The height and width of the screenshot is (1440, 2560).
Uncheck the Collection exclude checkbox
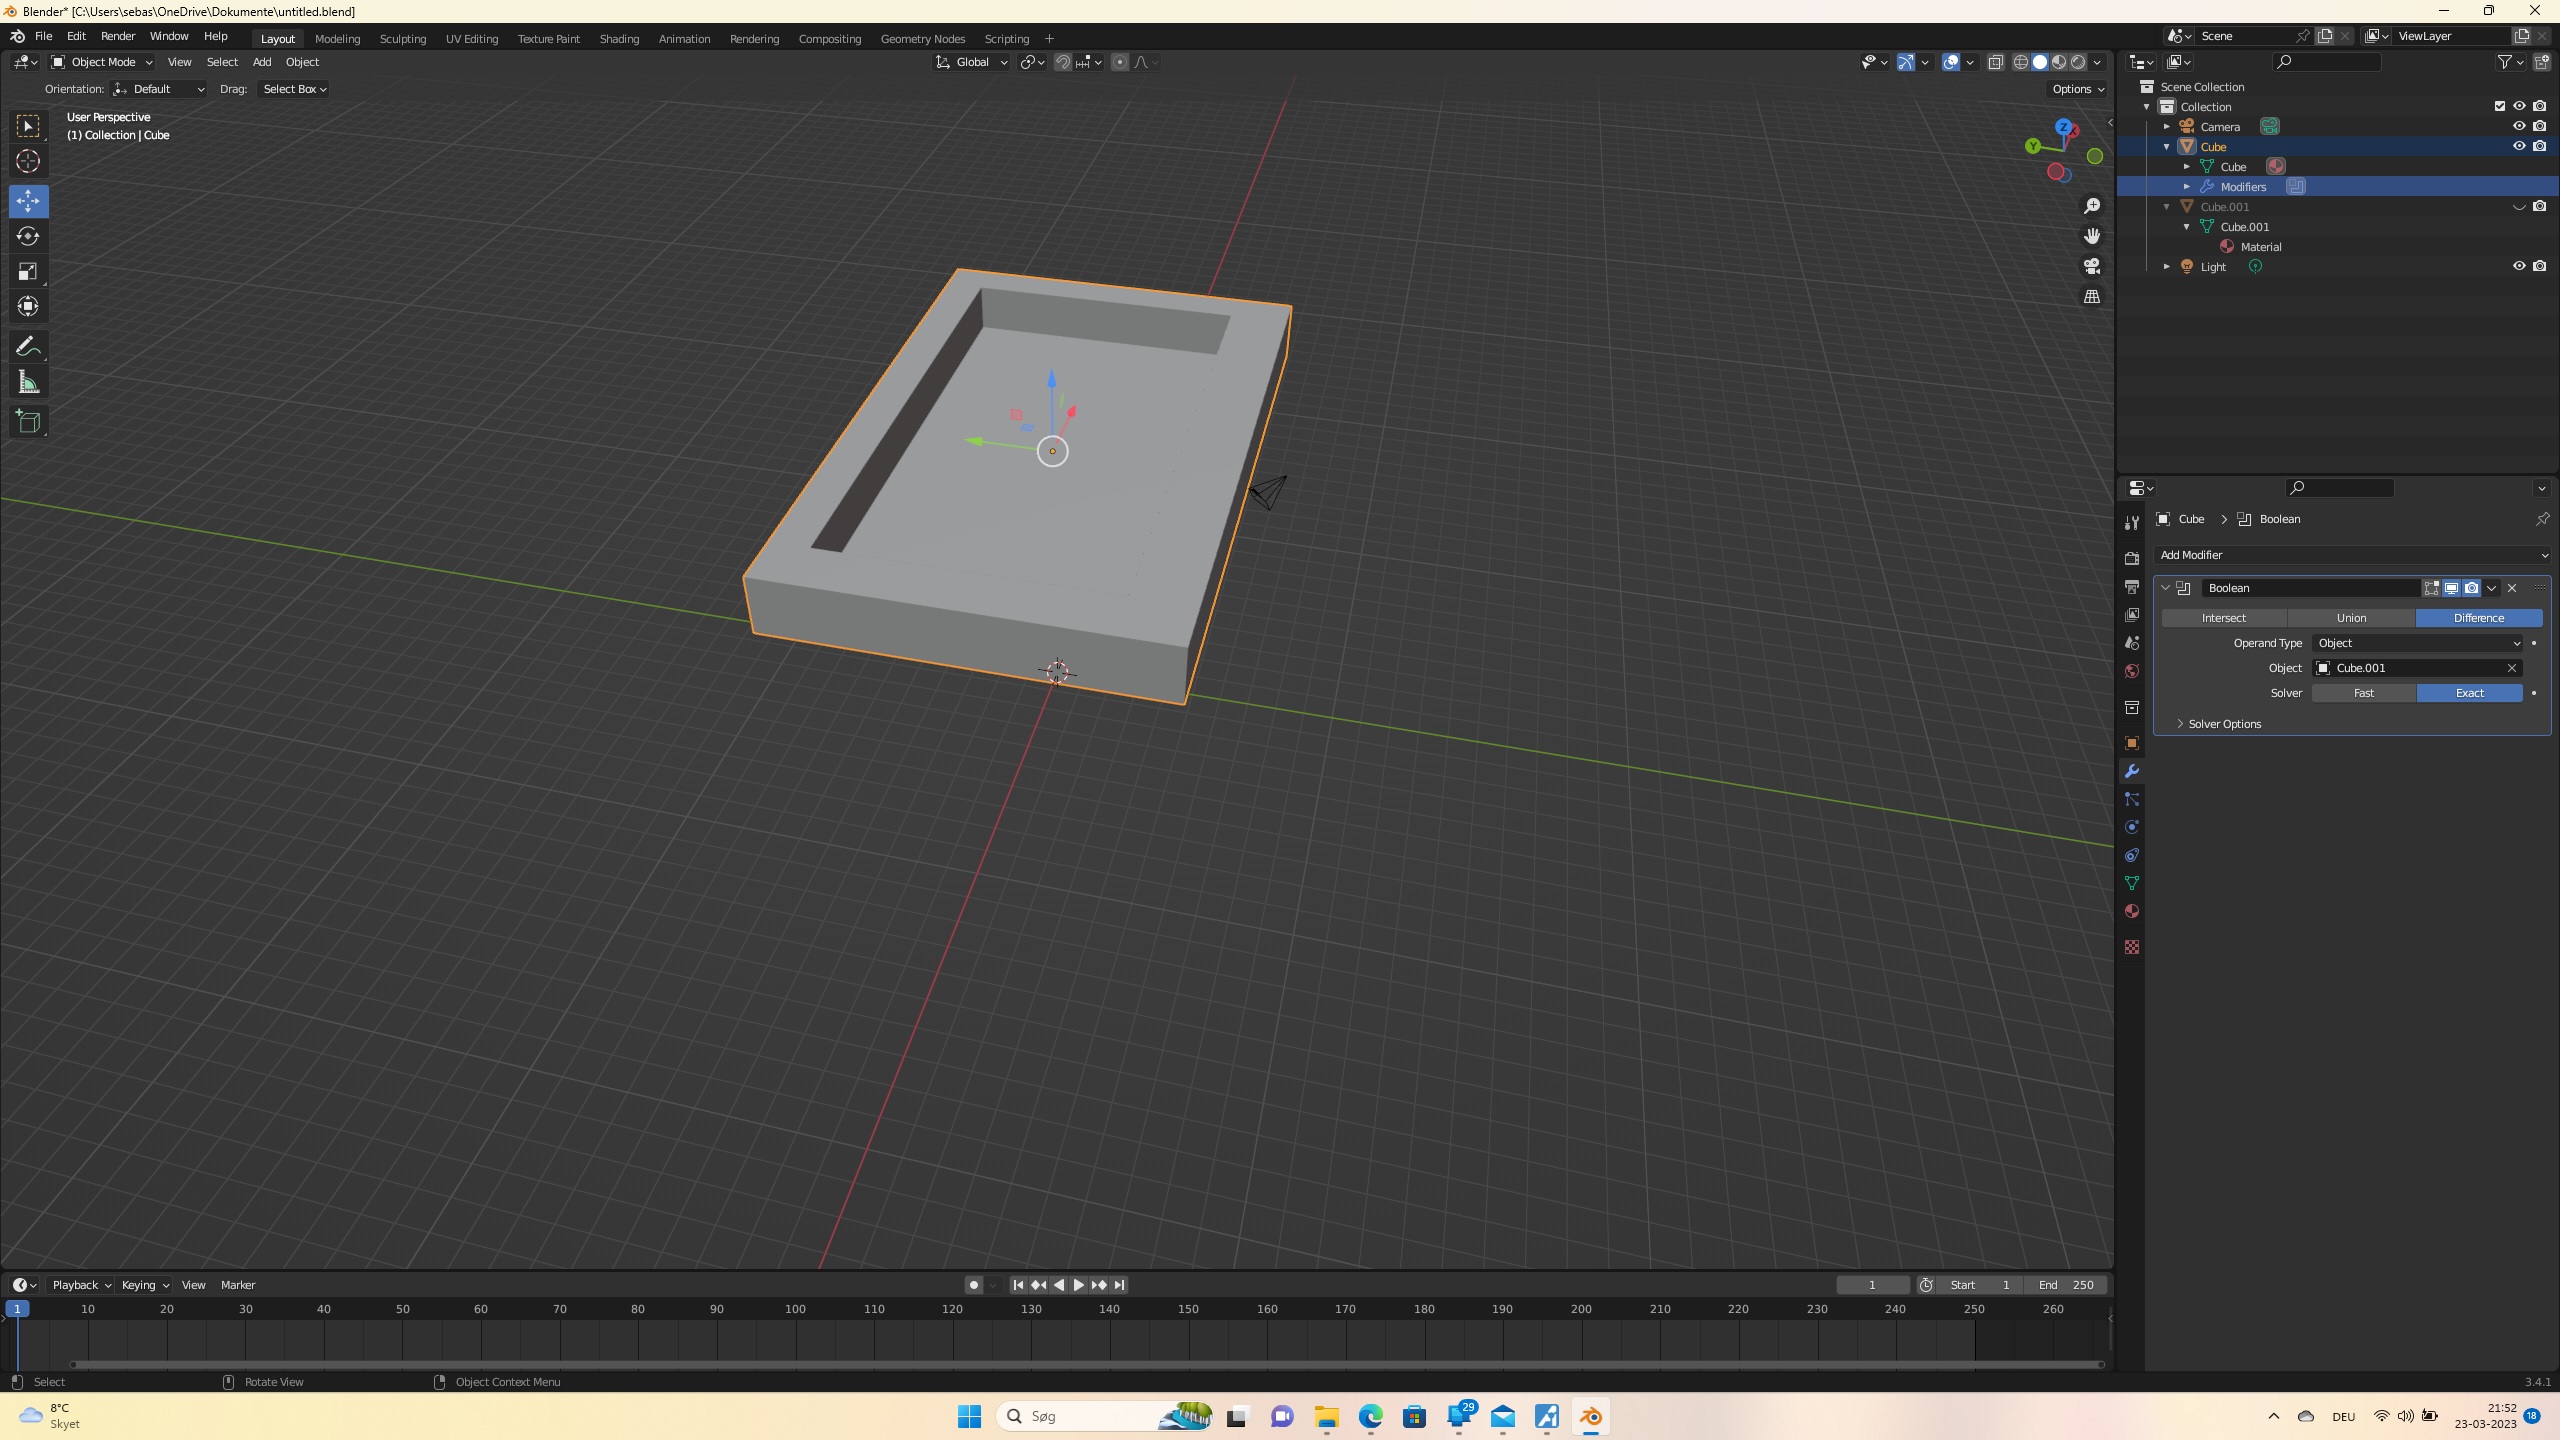(2499, 106)
